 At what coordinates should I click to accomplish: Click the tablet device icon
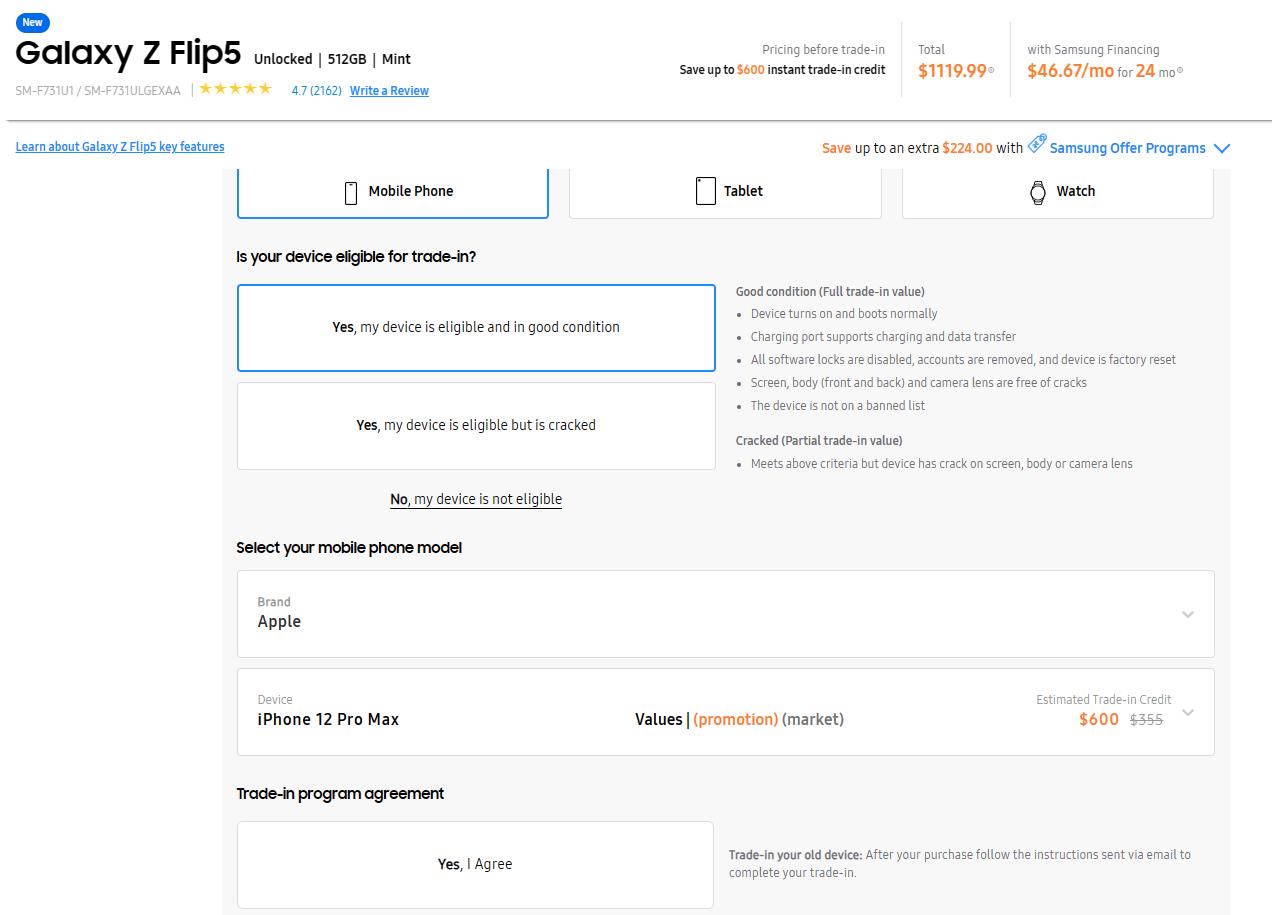tap(705, 191)
